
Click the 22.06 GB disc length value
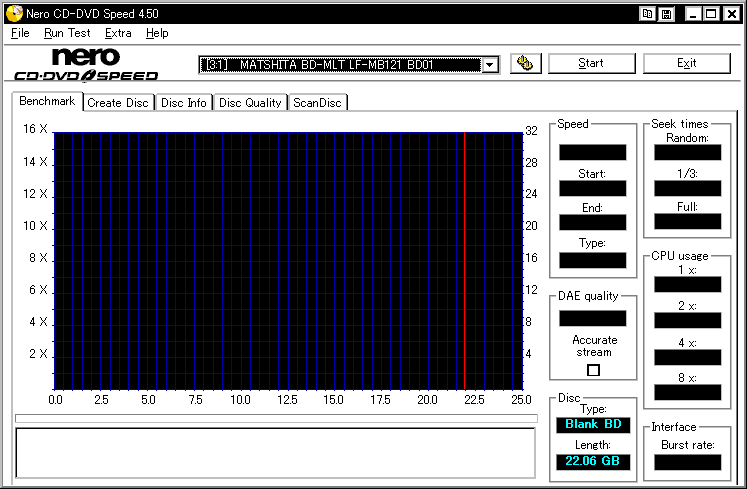(593, 461)
